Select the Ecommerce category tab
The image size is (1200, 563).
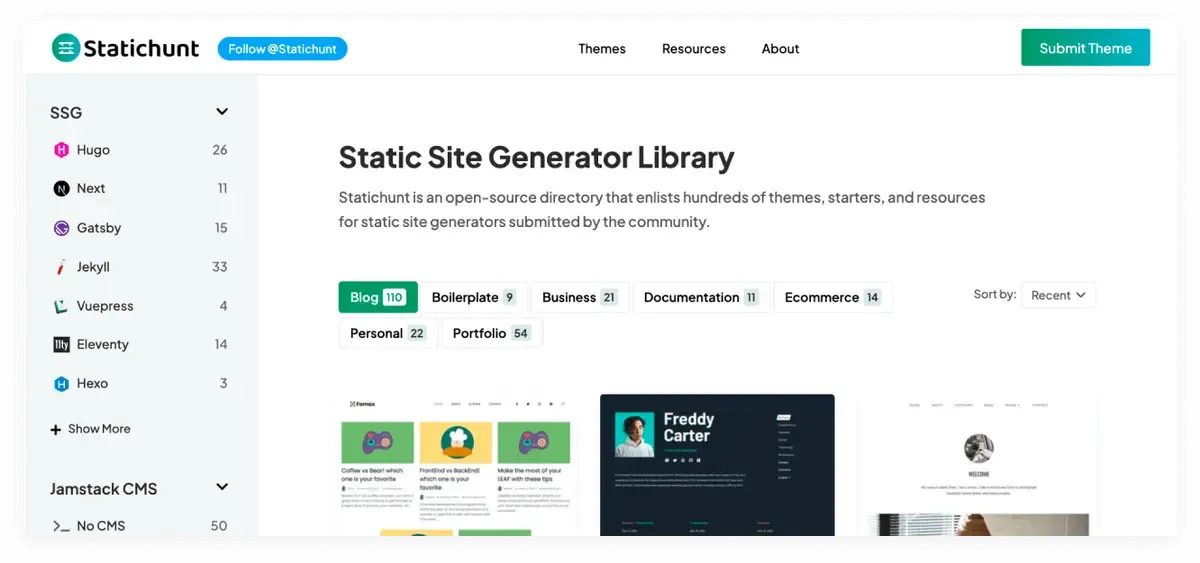[833, 297]
